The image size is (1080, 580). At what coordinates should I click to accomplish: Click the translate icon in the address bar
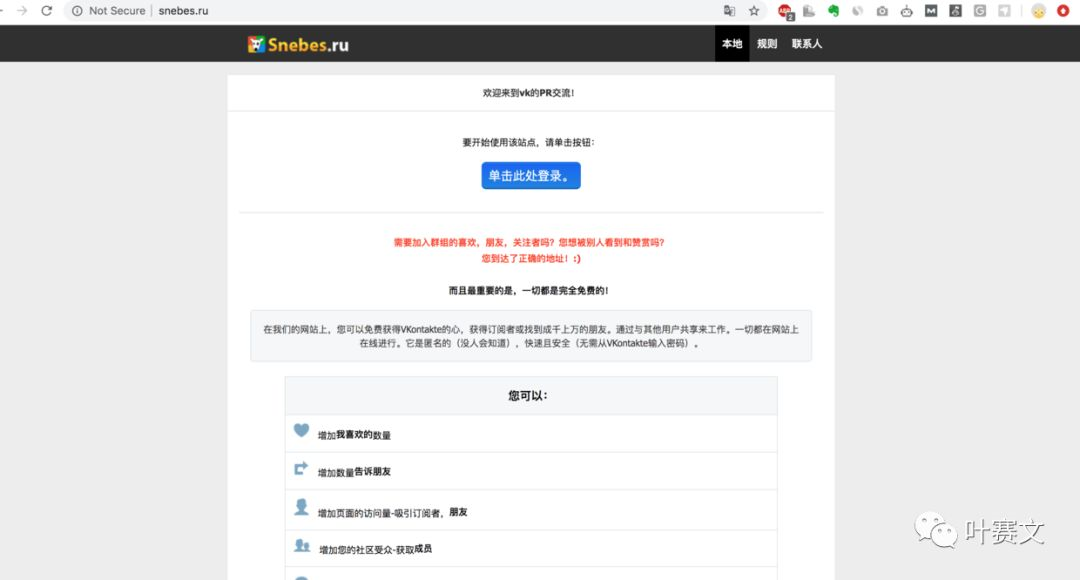[730, 11]
